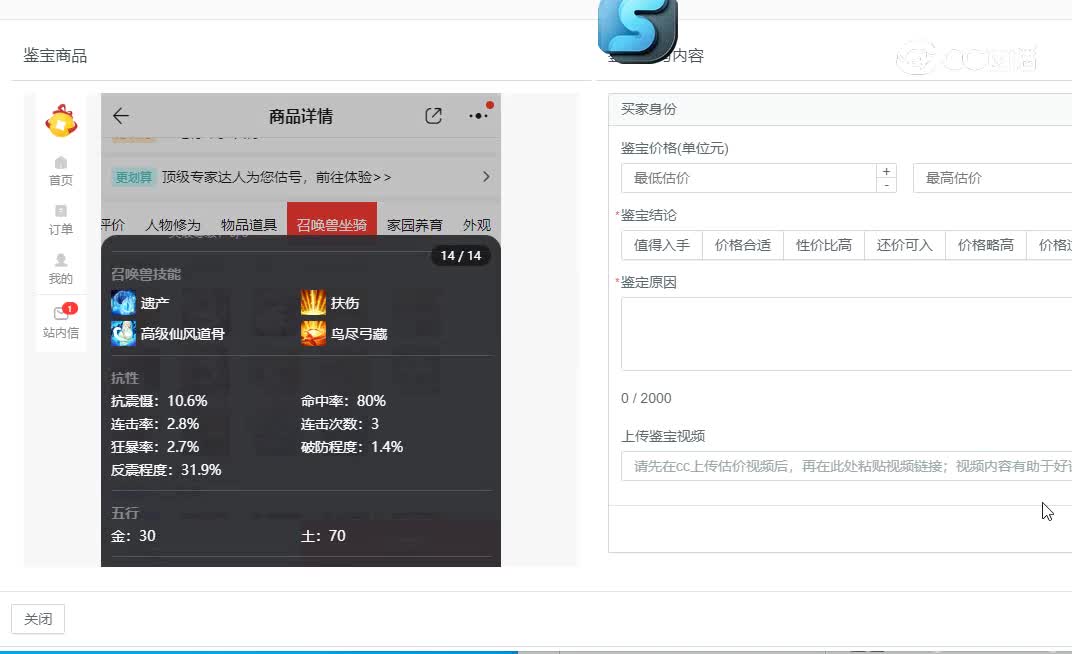The height and width of the screenshot is (654, 1072).
Task: Click the treasure pouch logo icon
Action: (61, 122)
